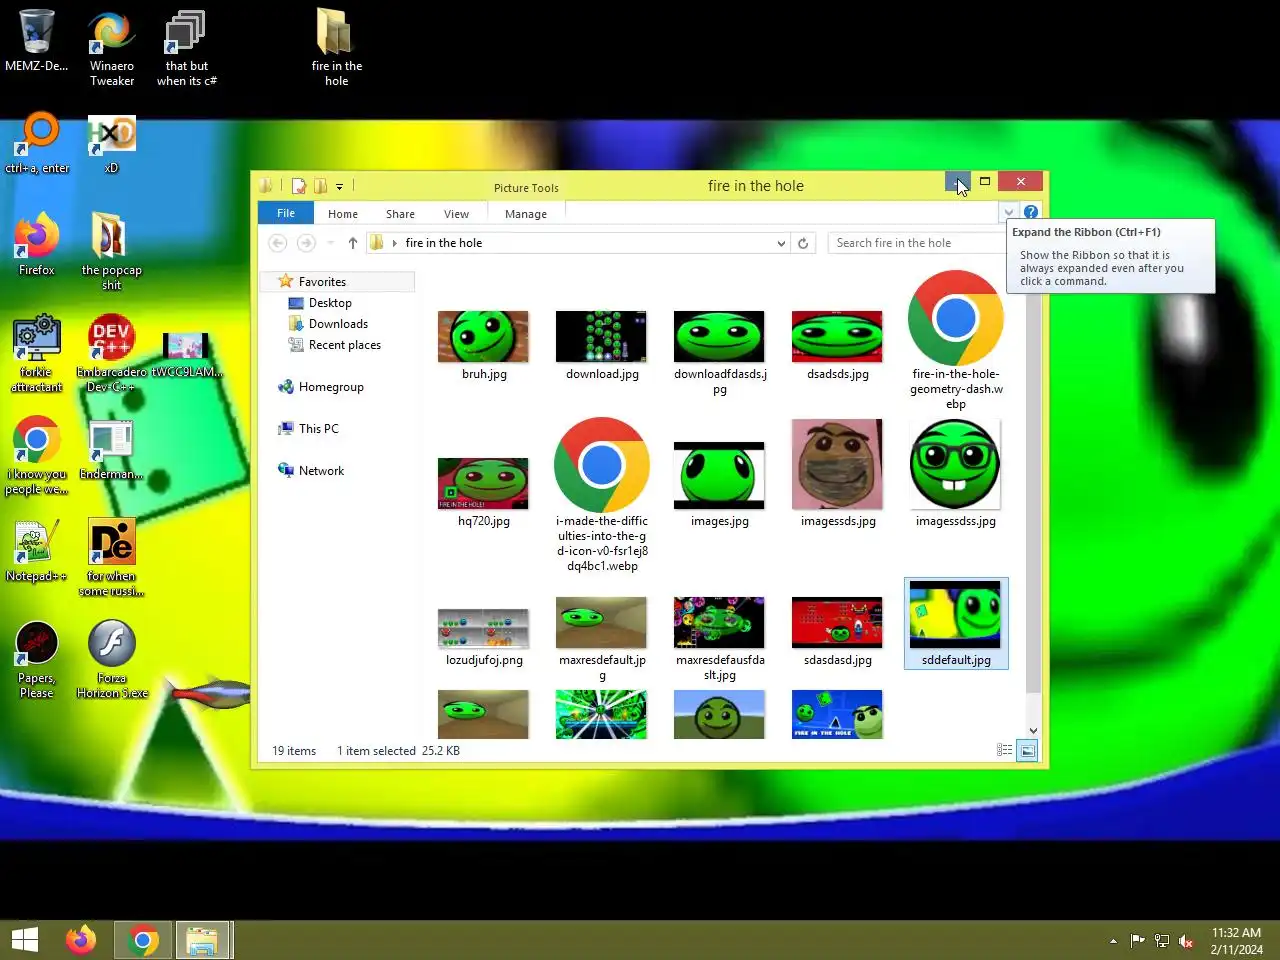Image resolution: width=1280 pixels, height=960 pixels.
Task: Switch to large thumbnails view layout
Action: click(1027, 750)
